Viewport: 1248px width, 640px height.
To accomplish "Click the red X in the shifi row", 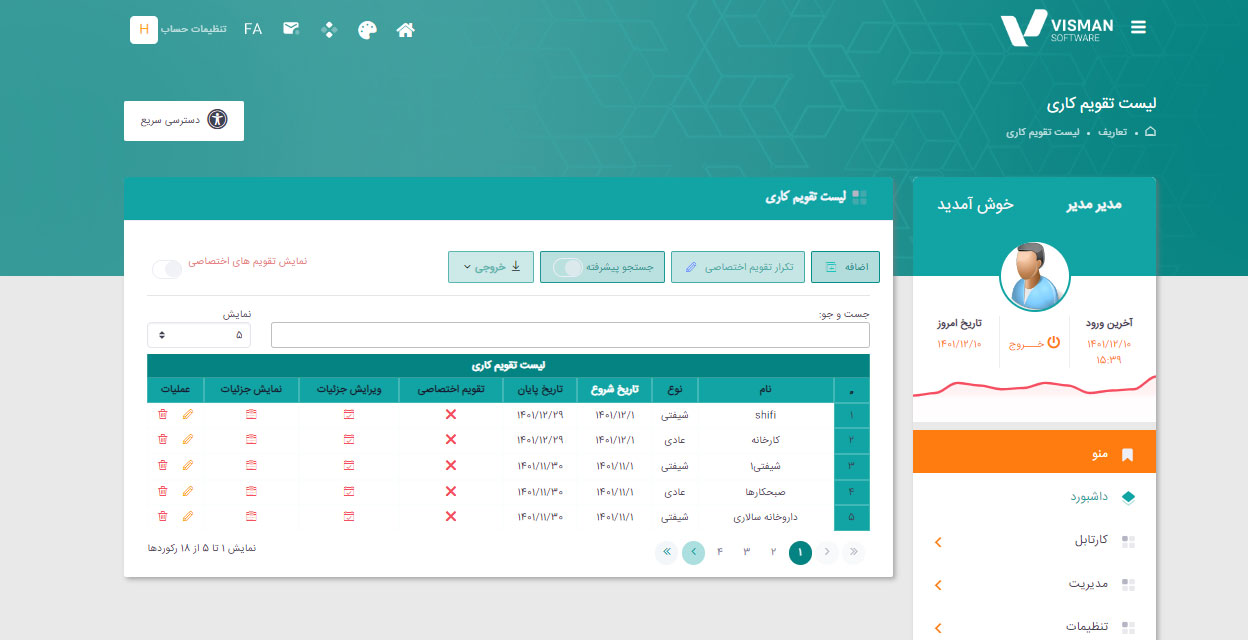I will [451, 413].
